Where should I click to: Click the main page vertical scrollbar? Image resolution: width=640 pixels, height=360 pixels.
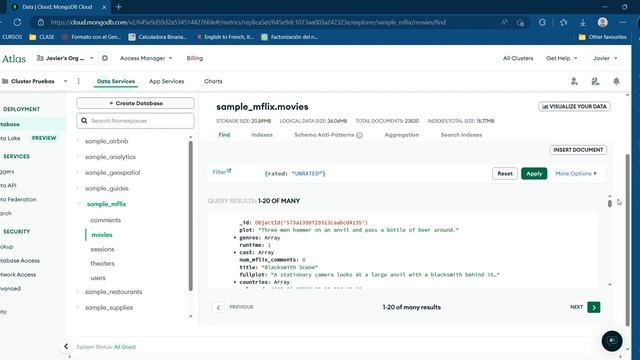pyautogui.click(x=627, y=240)
